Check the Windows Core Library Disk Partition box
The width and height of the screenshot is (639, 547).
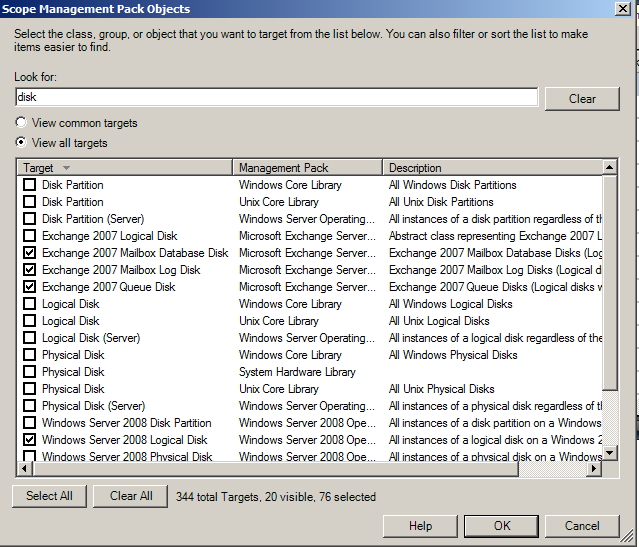coord(29,185)
